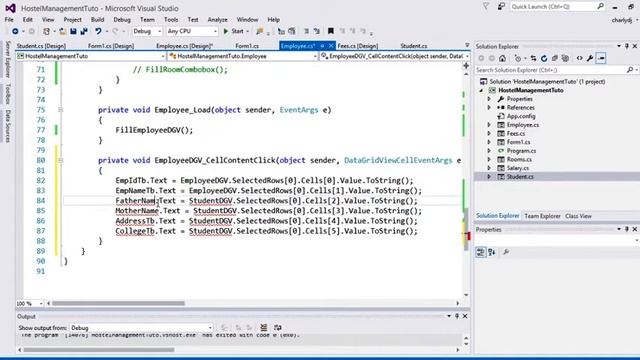Viewport: 640px width, 360px height.
Task: Click the Save toolbar icon
Action: tap(73, 31)
